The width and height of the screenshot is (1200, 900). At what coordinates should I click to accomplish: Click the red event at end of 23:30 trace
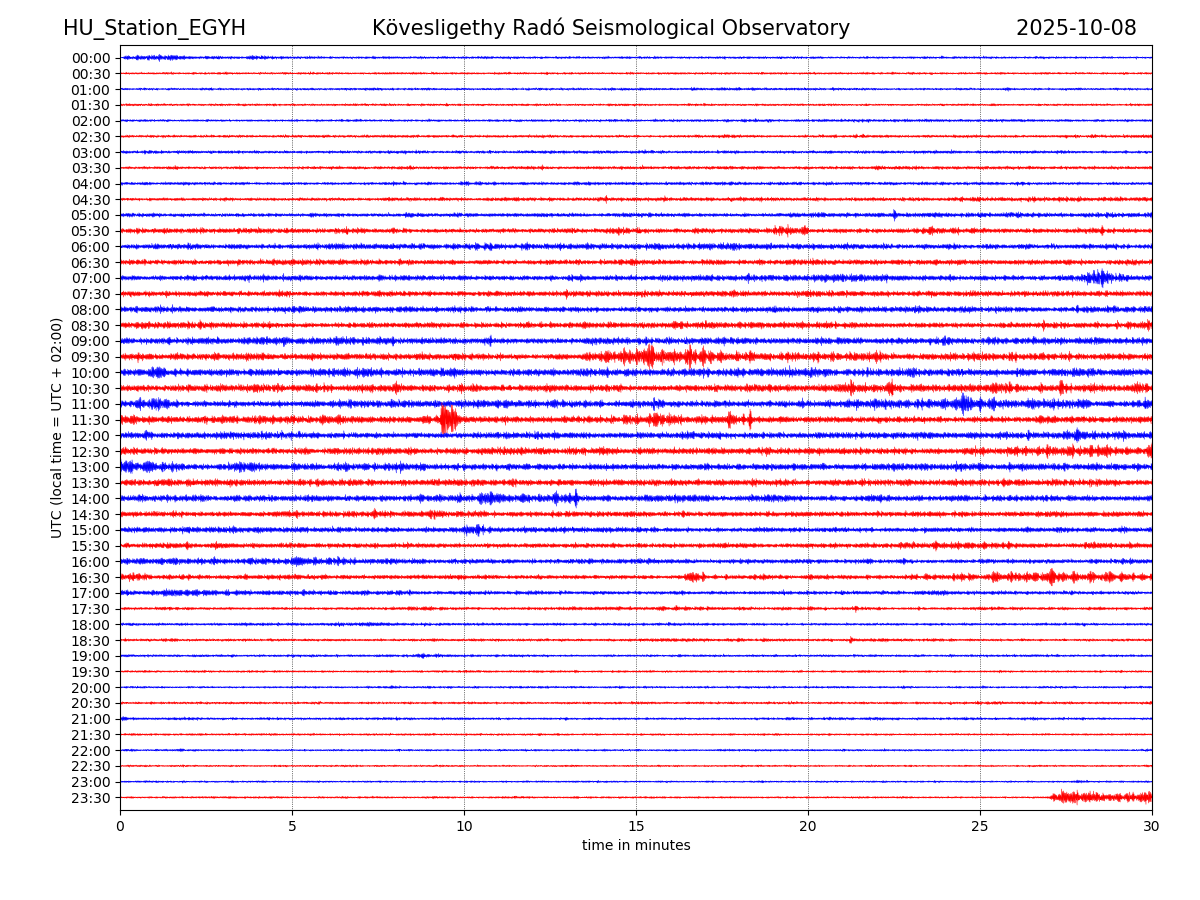tap(1100, 797)
